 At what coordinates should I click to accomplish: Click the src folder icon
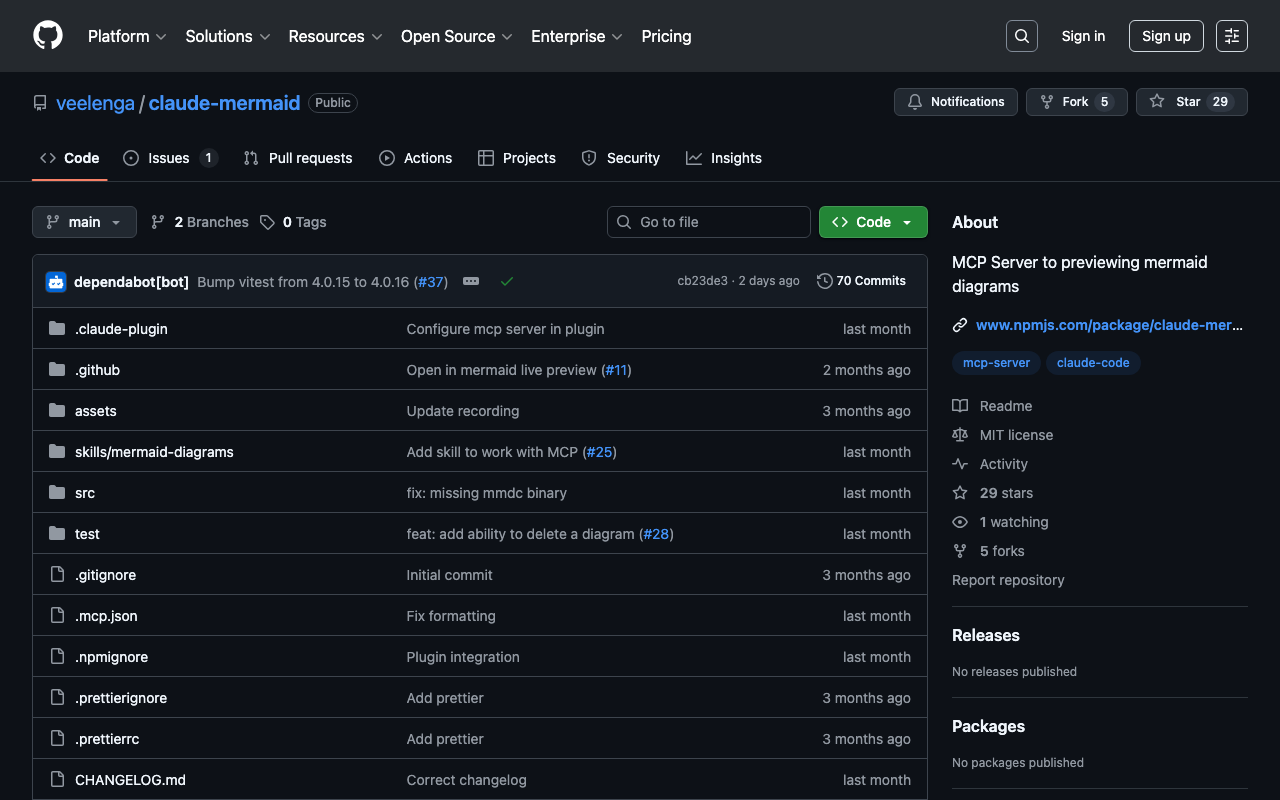pyautogui.click(x=57, y=493)
